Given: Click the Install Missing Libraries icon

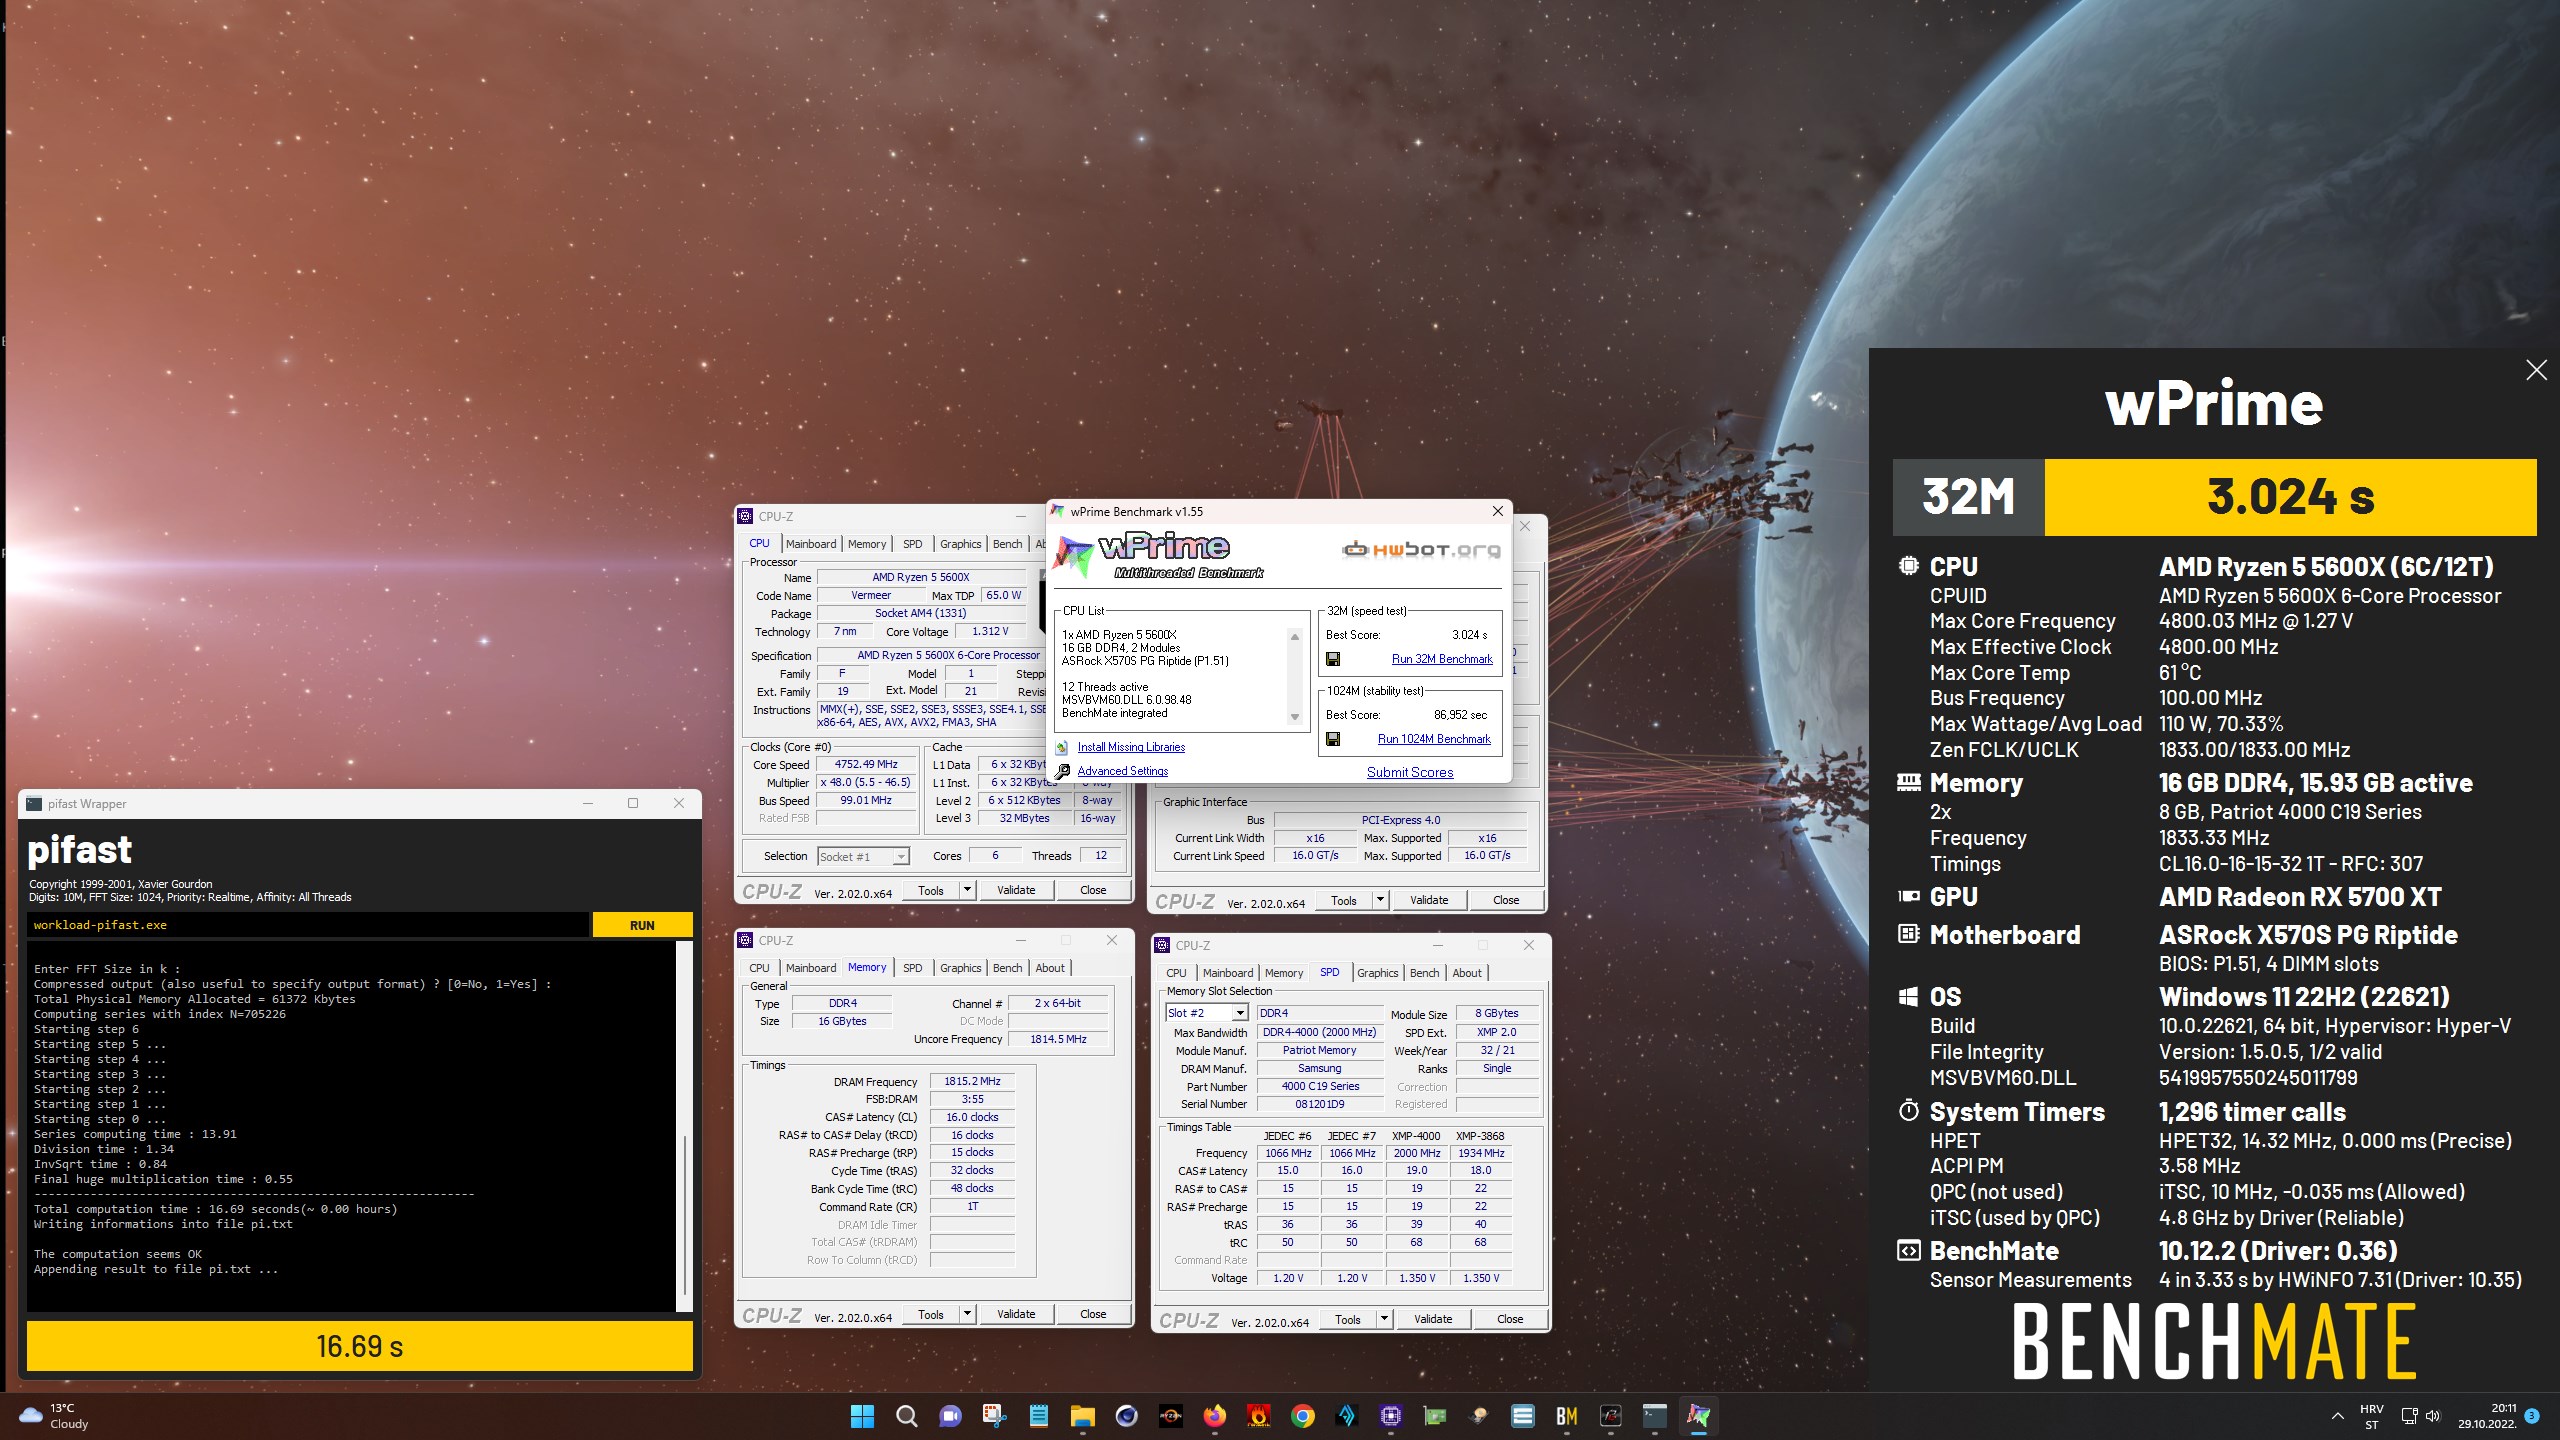Looking at the screenshot, I should 1062,748.
